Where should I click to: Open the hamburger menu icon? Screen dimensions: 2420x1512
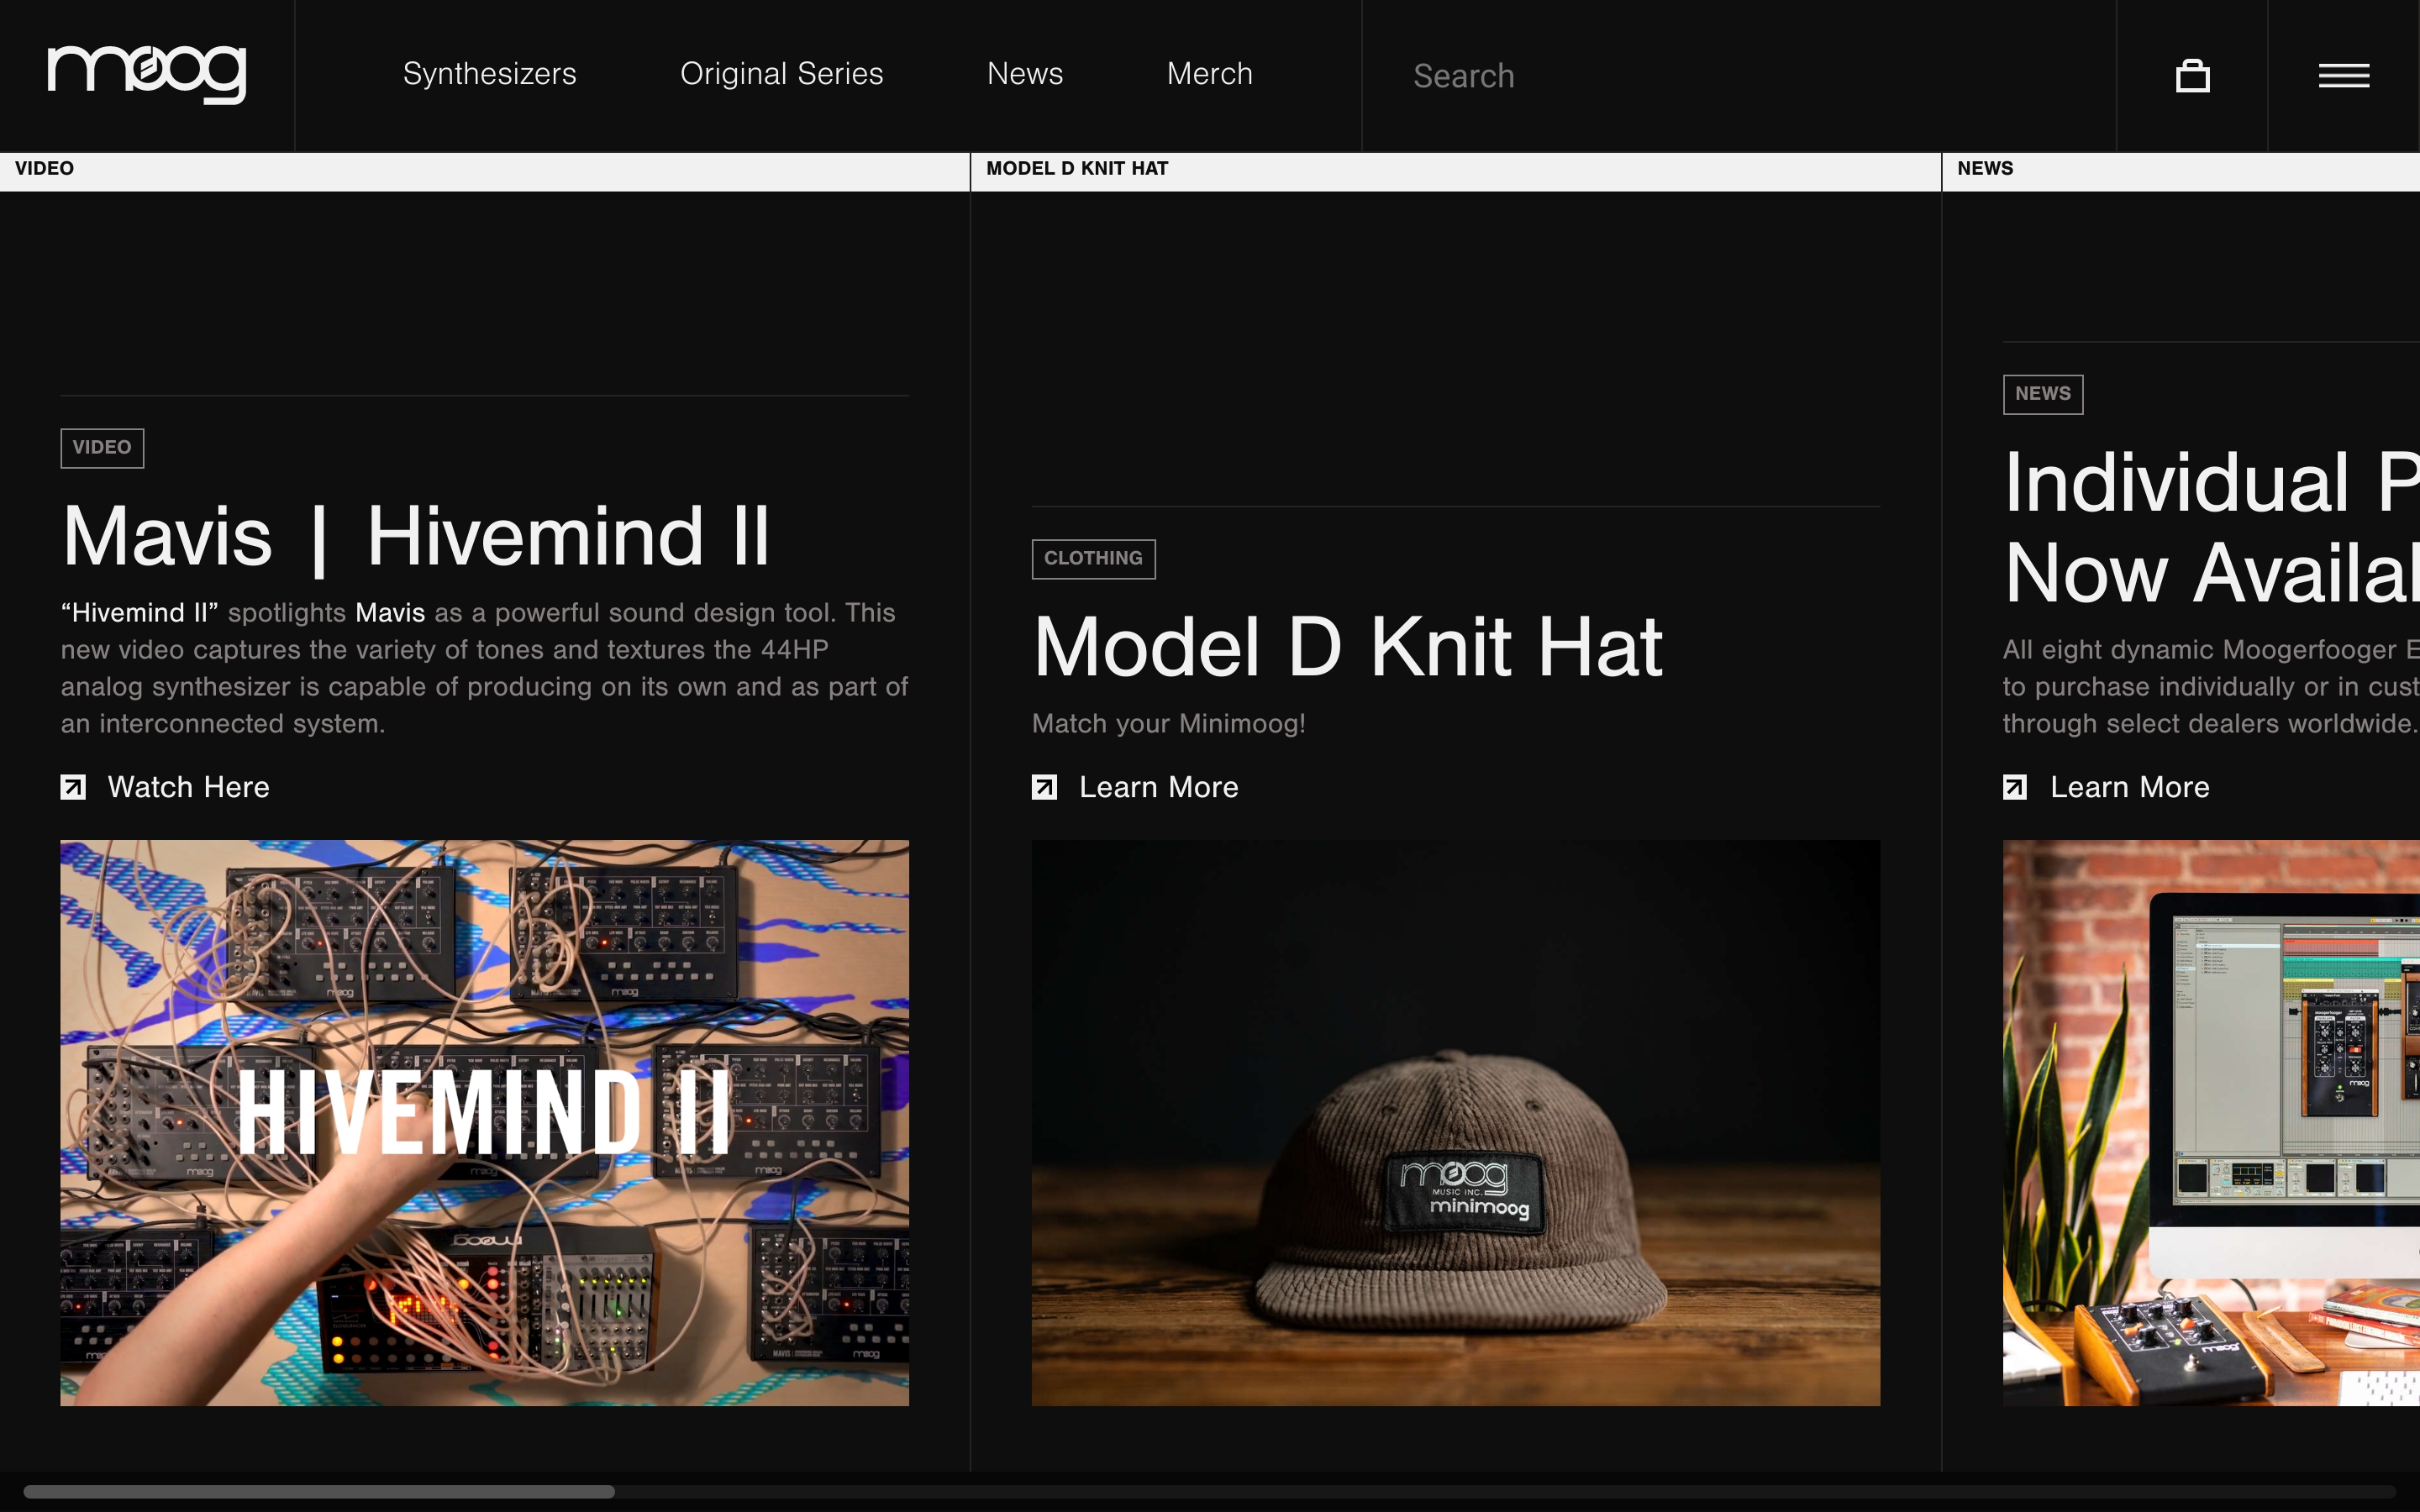pyautogui.click(x=2343, y=76)
